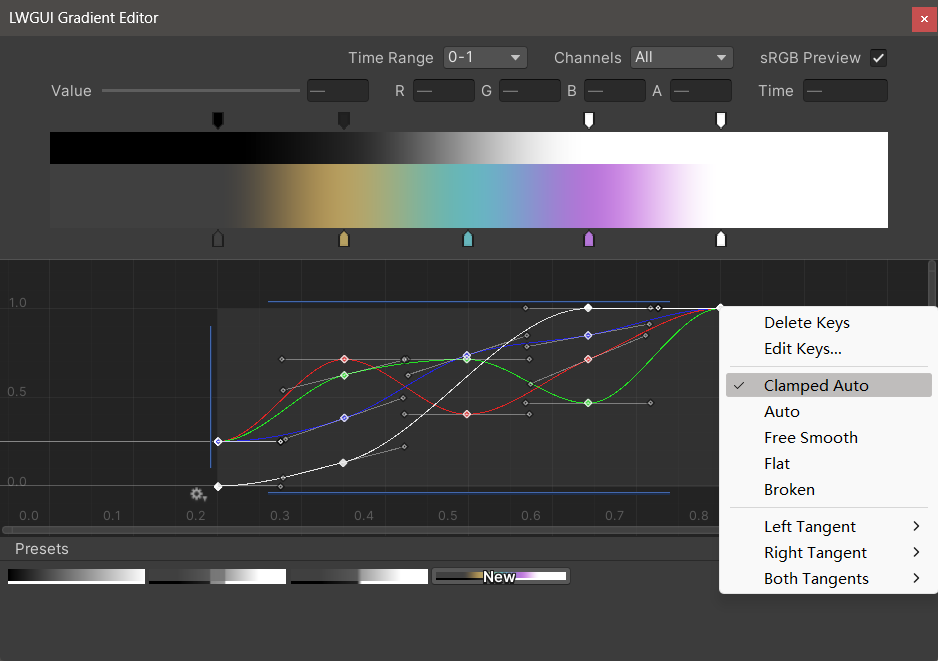Viewport: 938px width, 661px height.
Task: Open the Channels dropdown
Action: point(682,58)
